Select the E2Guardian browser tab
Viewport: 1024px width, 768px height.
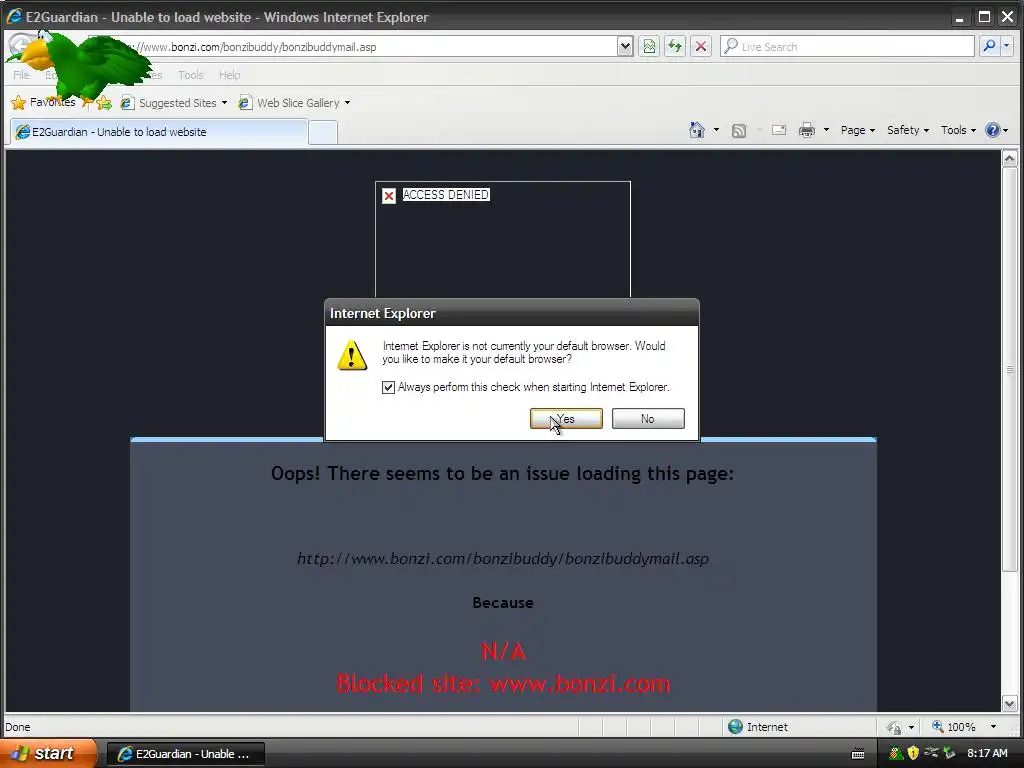coord(159,132)
